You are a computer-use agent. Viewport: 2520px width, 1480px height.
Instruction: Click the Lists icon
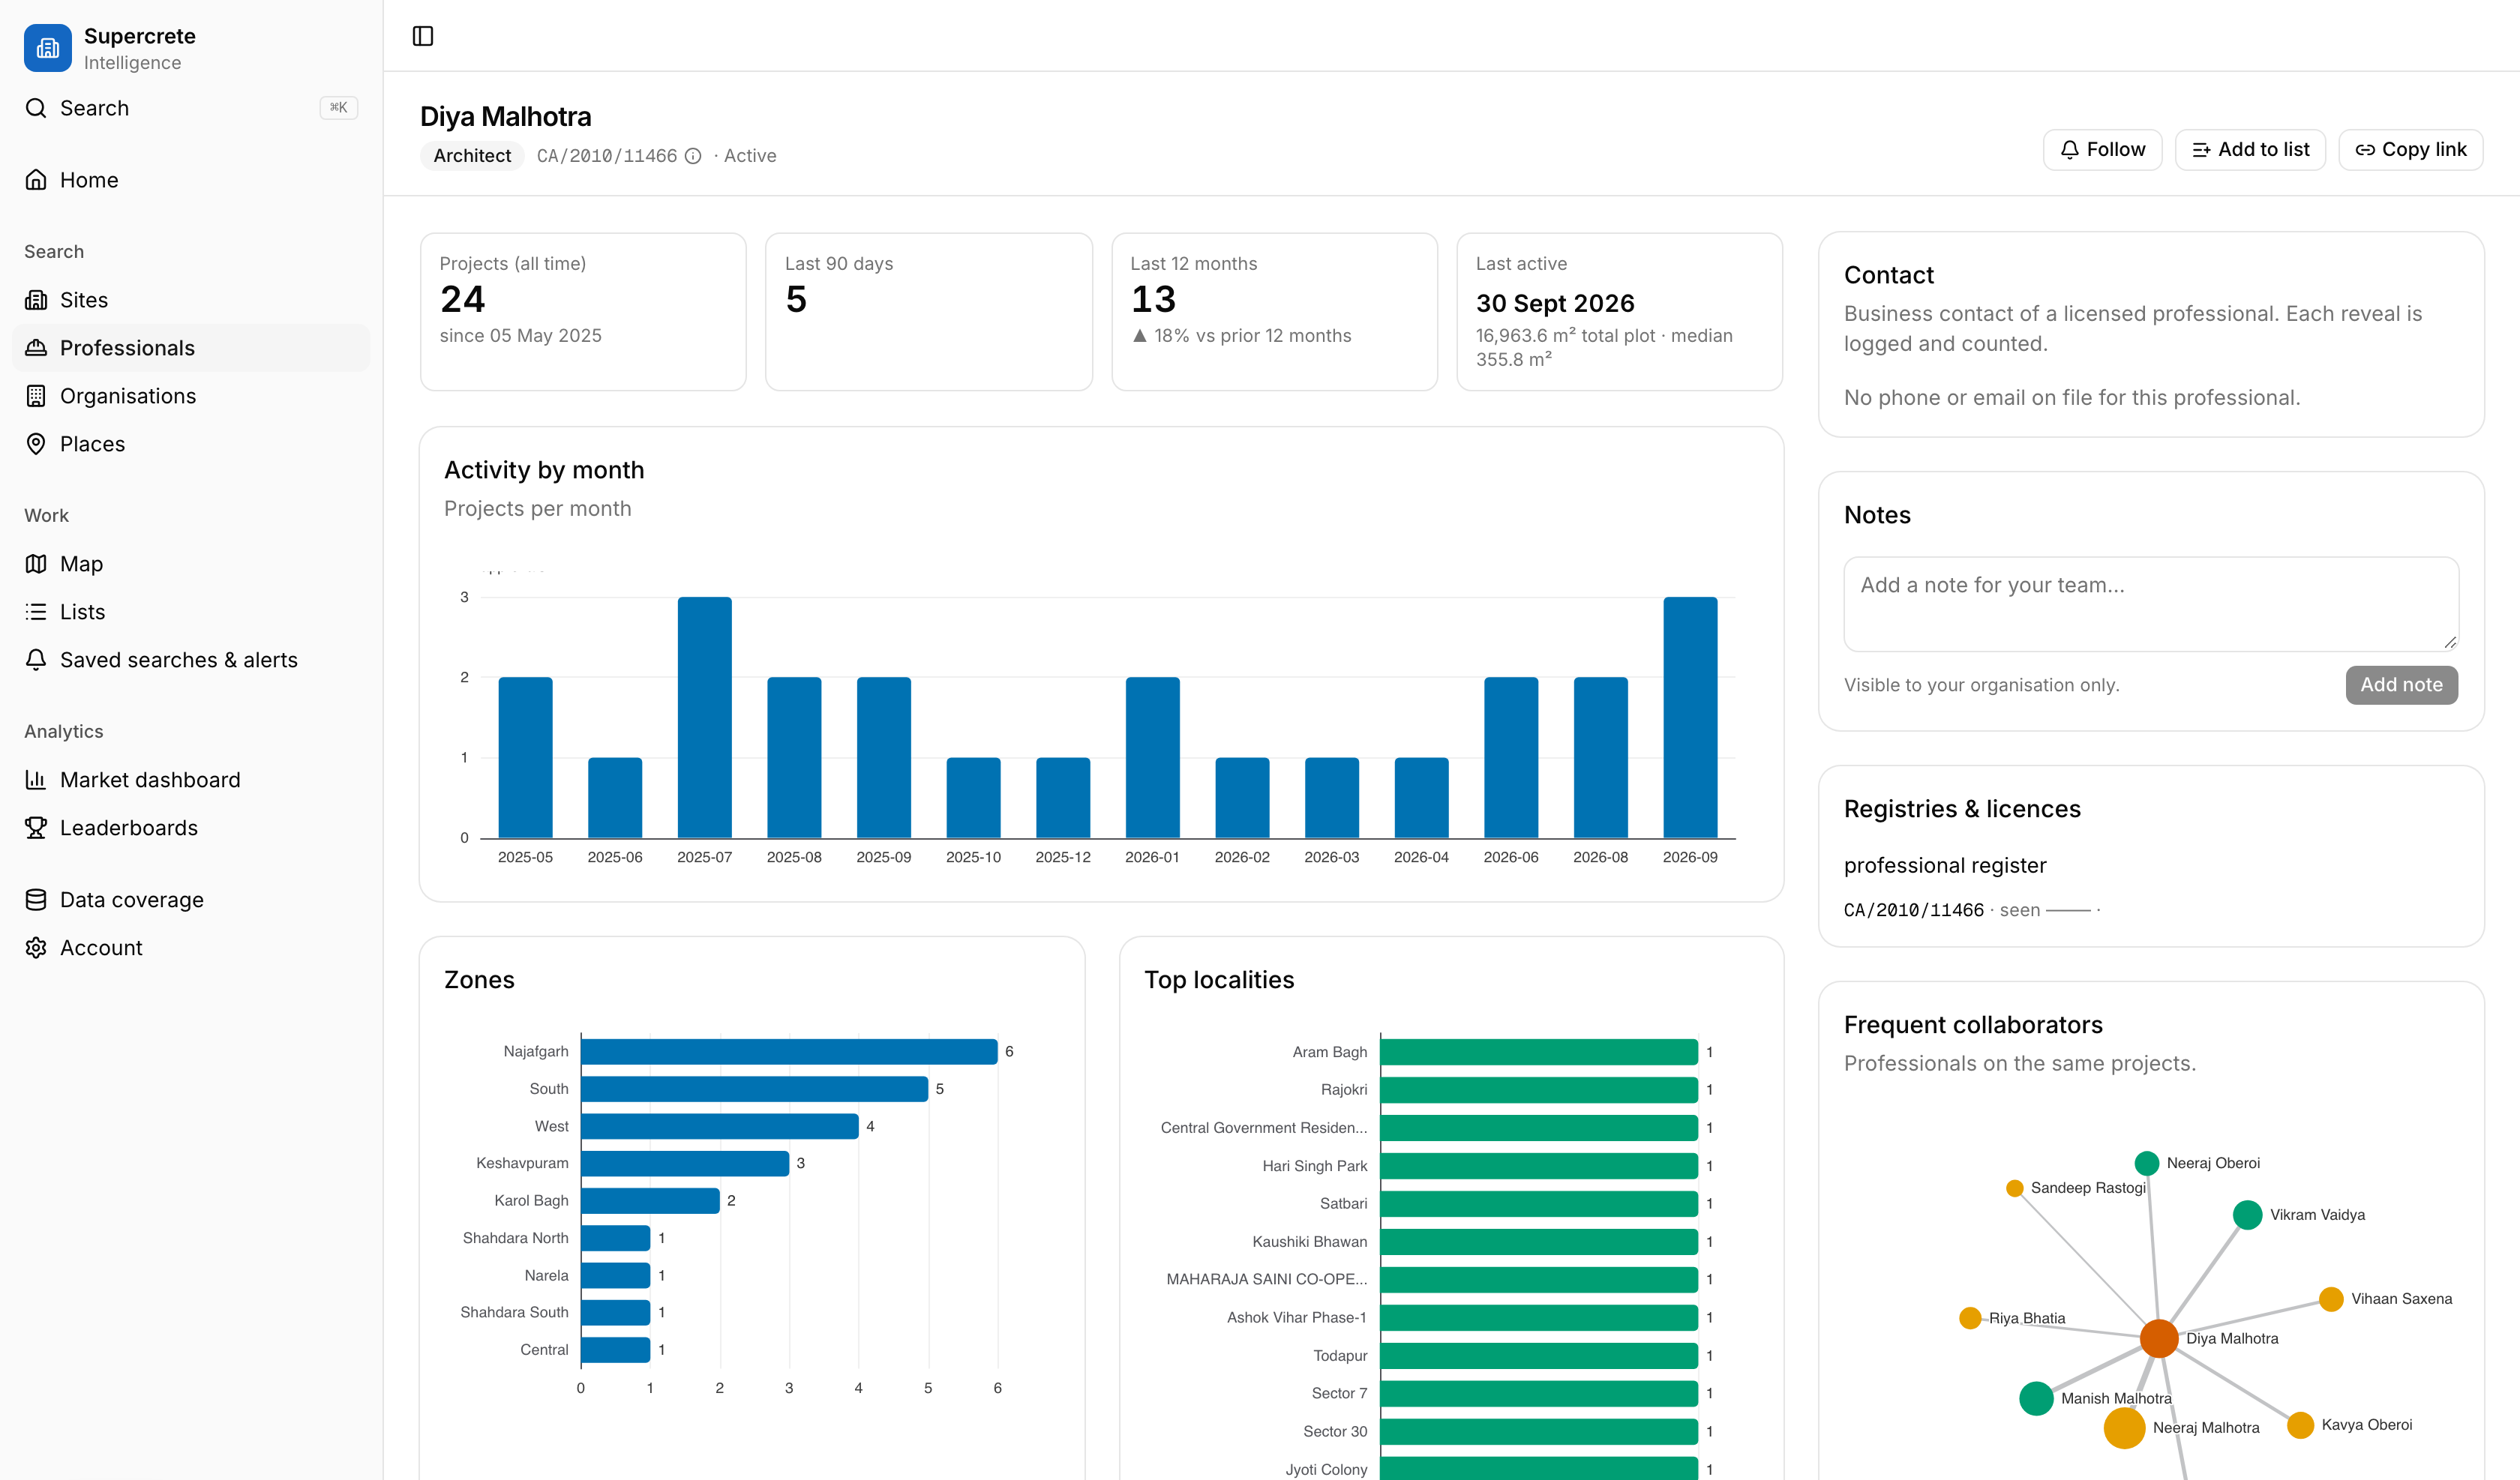click(x=36, y=612)
